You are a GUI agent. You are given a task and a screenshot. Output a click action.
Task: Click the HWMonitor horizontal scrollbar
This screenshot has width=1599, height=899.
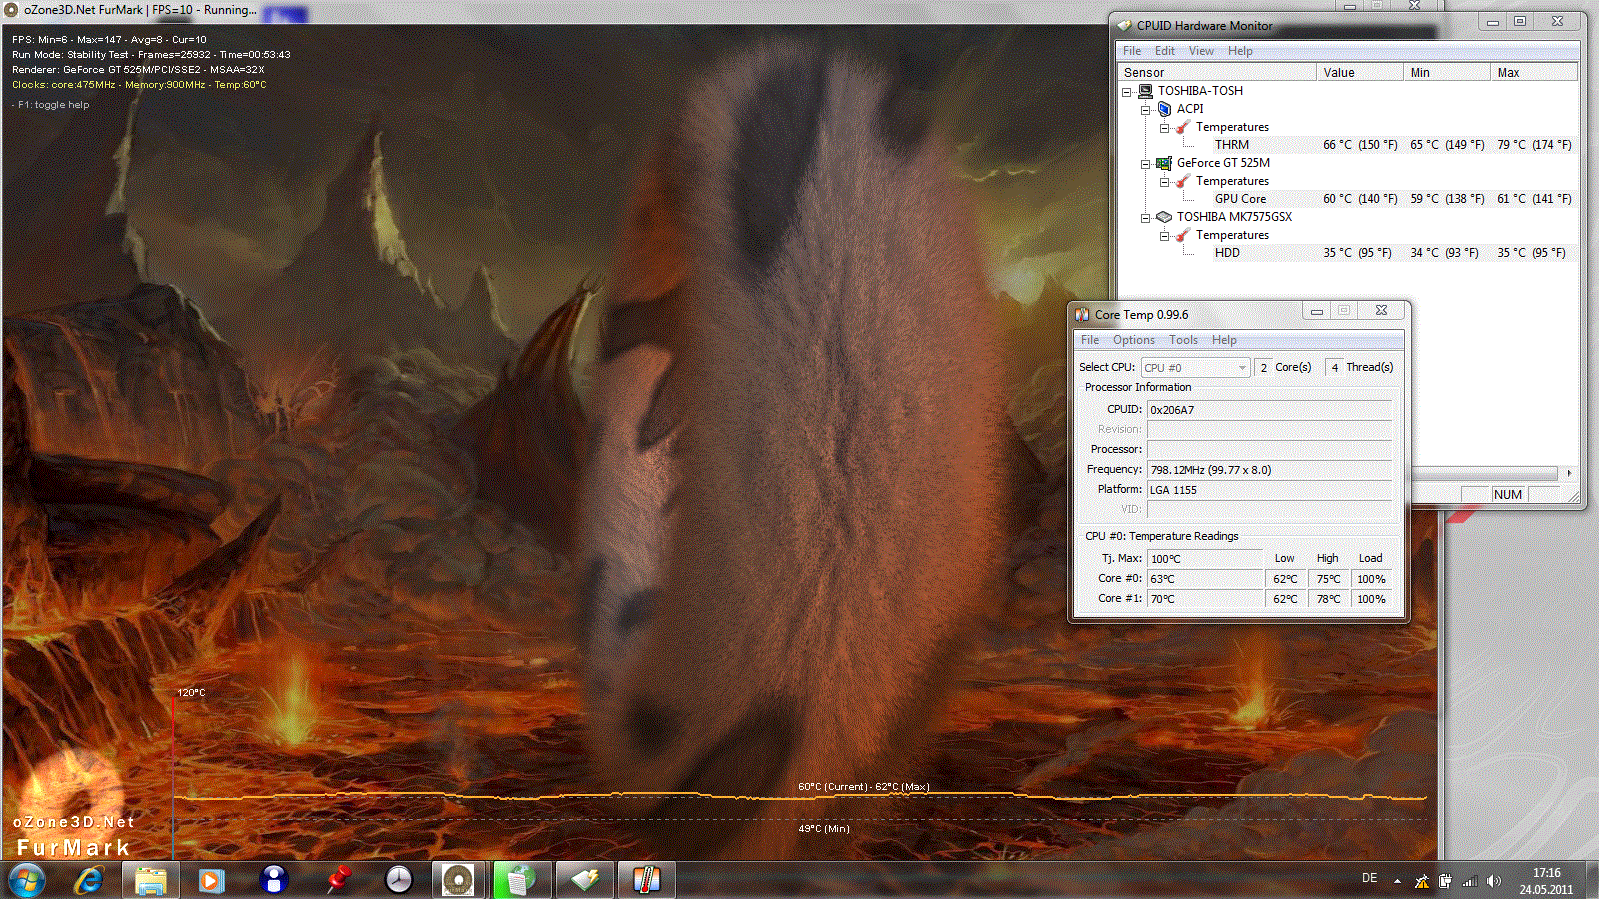click(x=1485, y=473)
